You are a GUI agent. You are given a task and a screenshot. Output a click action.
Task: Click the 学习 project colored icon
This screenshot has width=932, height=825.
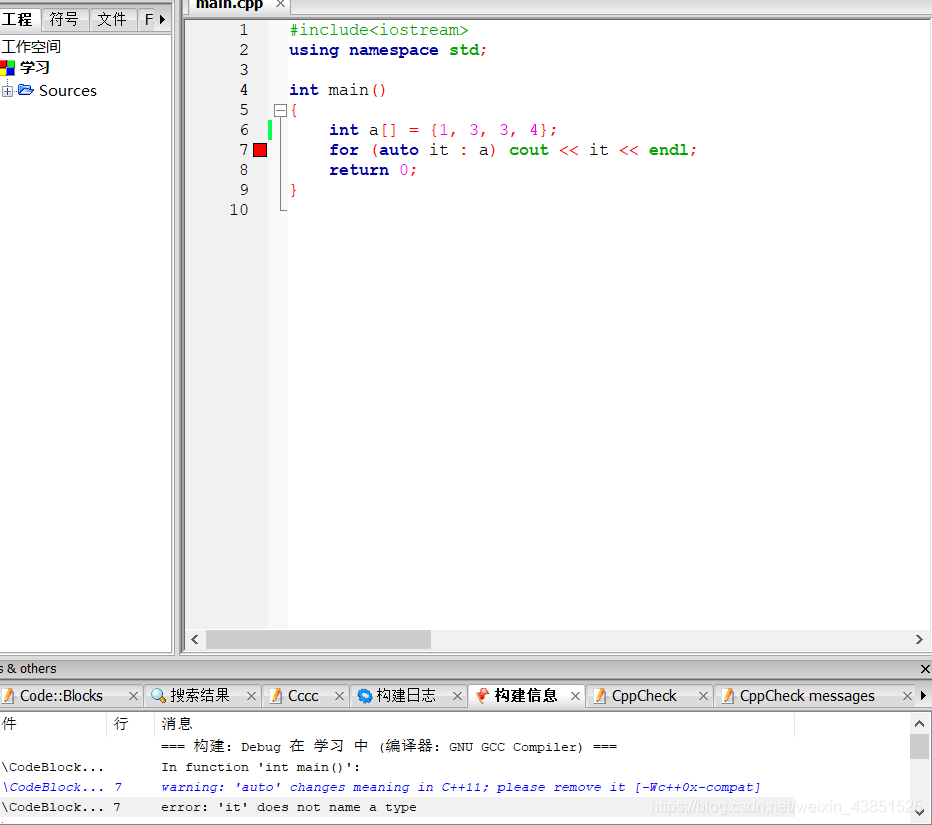[x=7, y=68]
